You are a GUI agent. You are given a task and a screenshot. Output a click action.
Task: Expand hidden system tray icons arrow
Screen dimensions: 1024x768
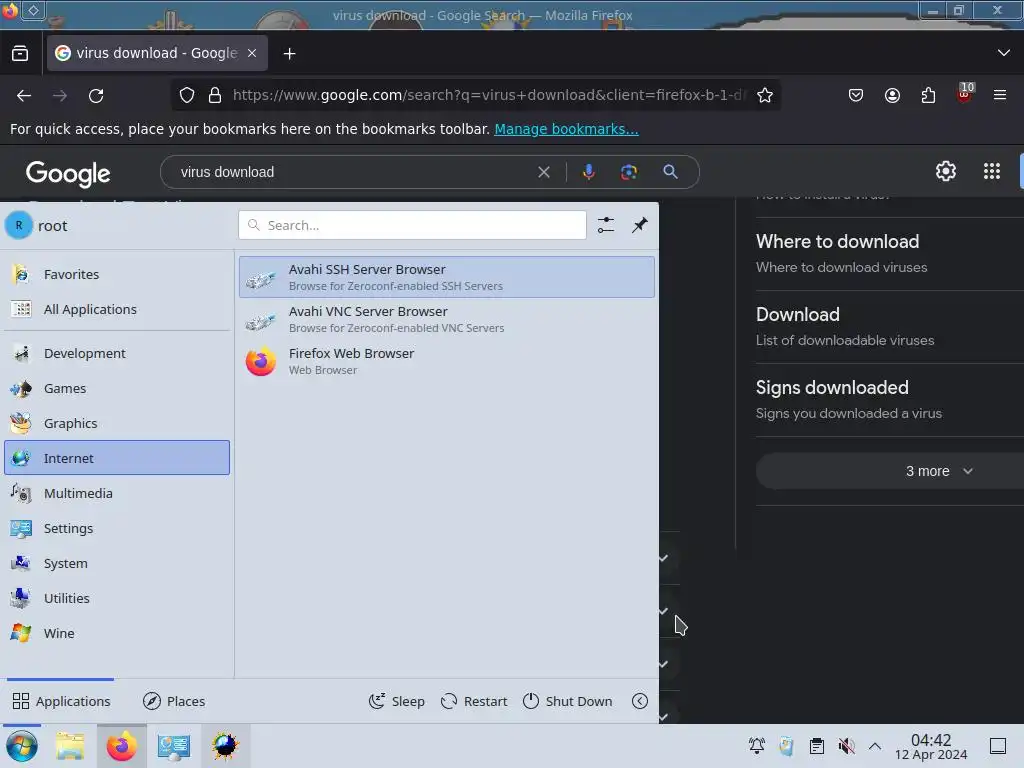(x=875, y=746)
